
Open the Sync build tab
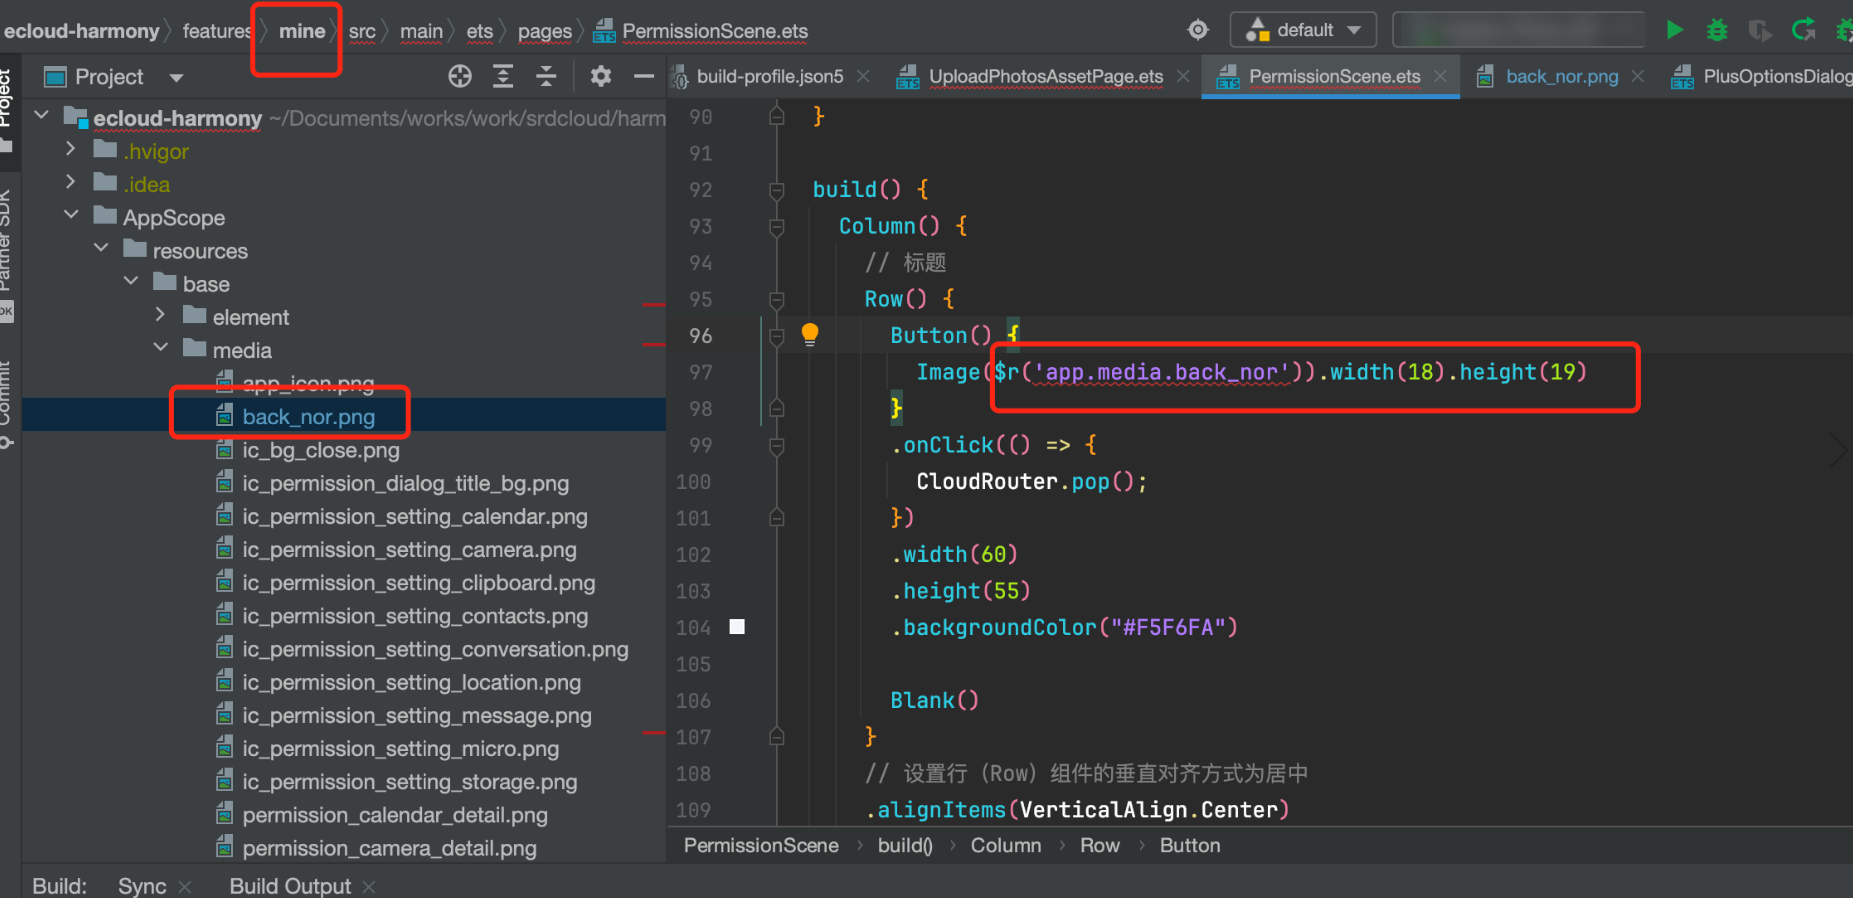[x=142, y=886]
